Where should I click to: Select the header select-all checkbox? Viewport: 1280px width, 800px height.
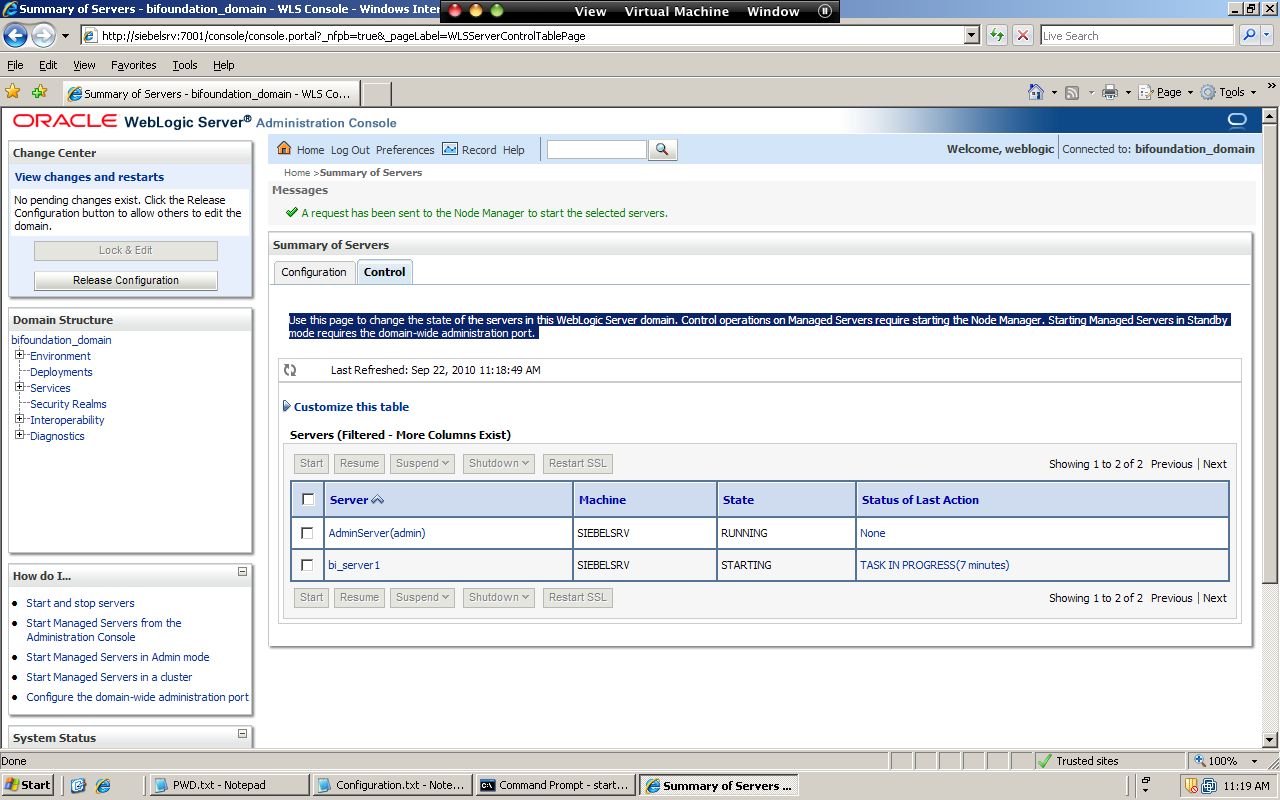pyautogui.click(x=308, y=499)
